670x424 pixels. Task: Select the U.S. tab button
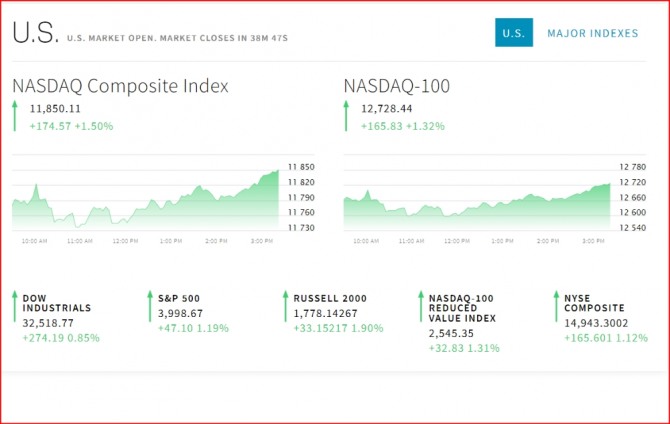click(x=513, y=33)
